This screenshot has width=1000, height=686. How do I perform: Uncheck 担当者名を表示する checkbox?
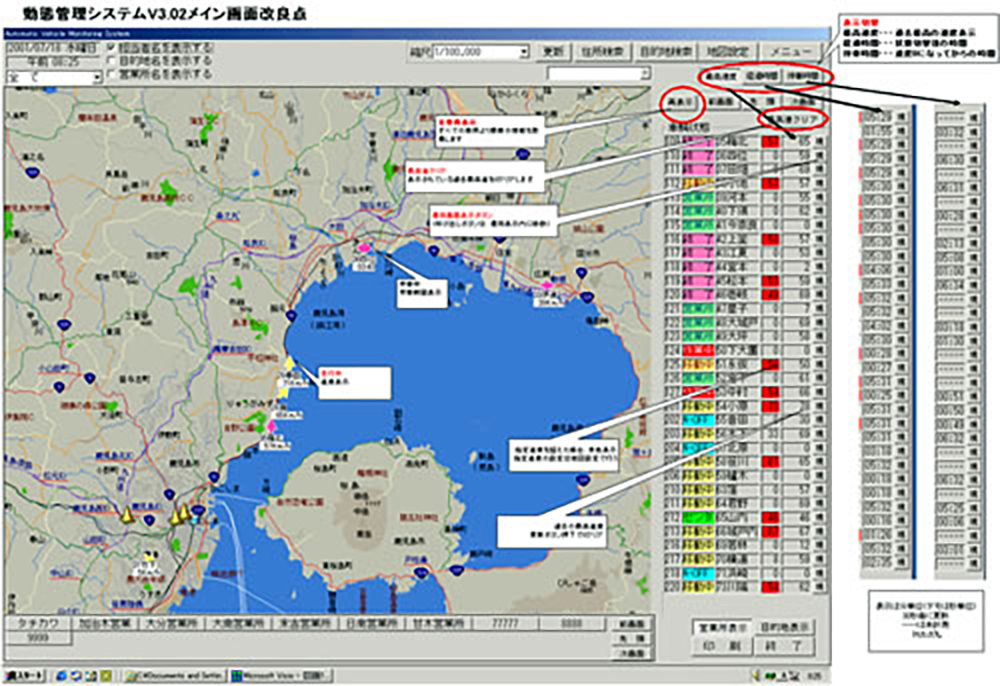pyautogui.click(x=112, y=48)
